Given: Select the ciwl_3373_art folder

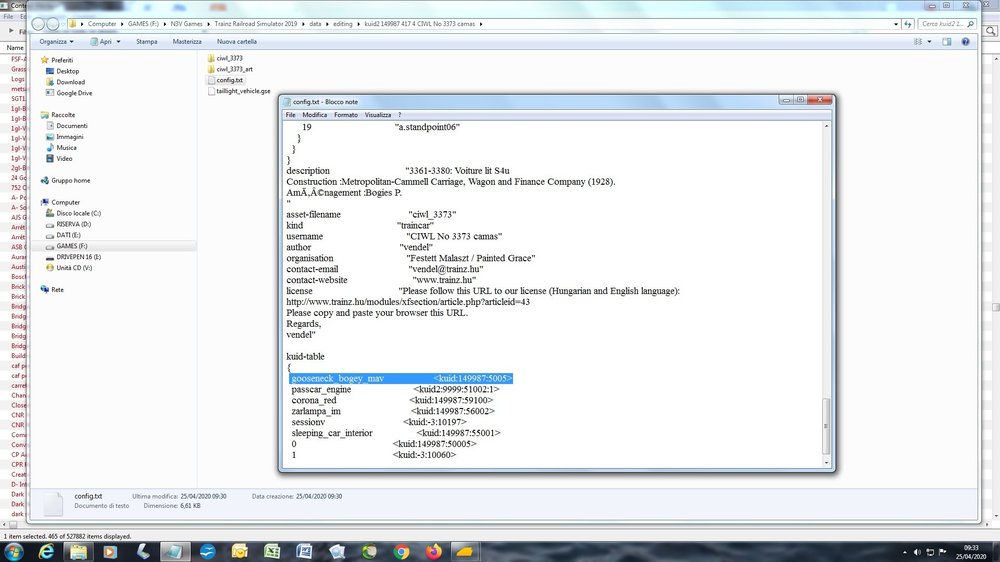Looking at the screenshot, I should pyautogui.click(x=230, y=69).
